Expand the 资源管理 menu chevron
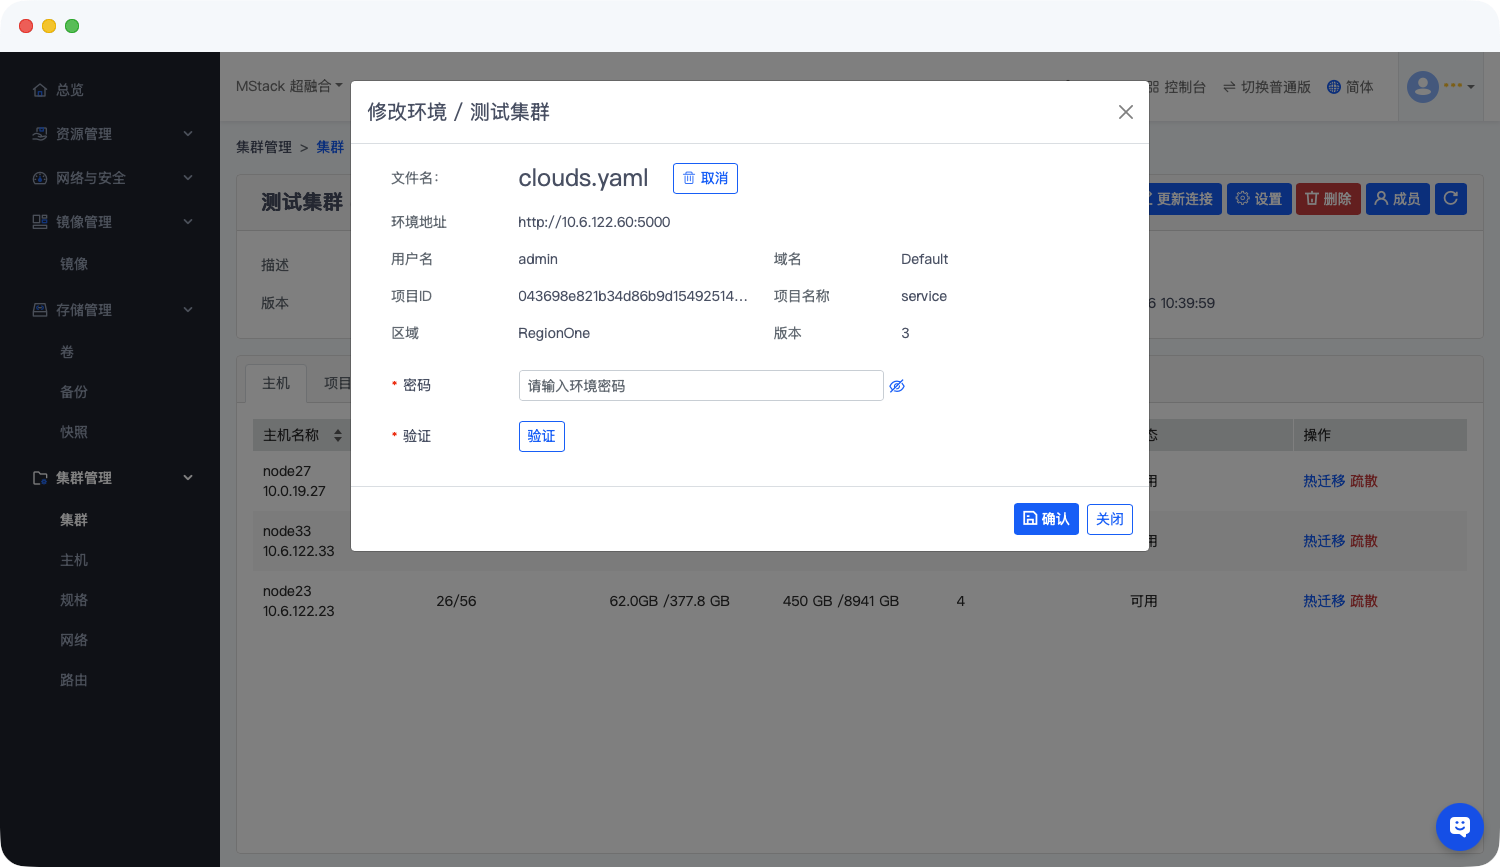1500x867 pixels. coord(188,134)
